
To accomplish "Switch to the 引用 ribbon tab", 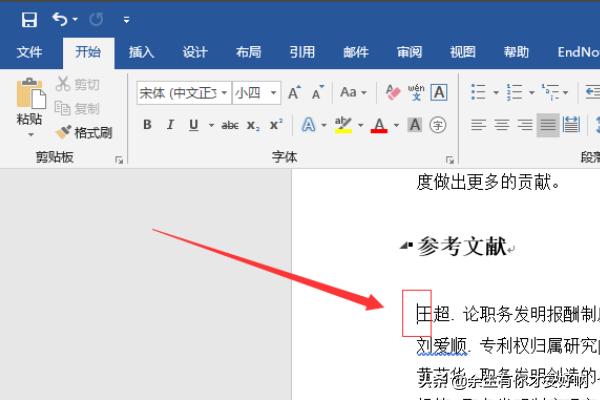I will pyautogui.click(x=302, y=52).
